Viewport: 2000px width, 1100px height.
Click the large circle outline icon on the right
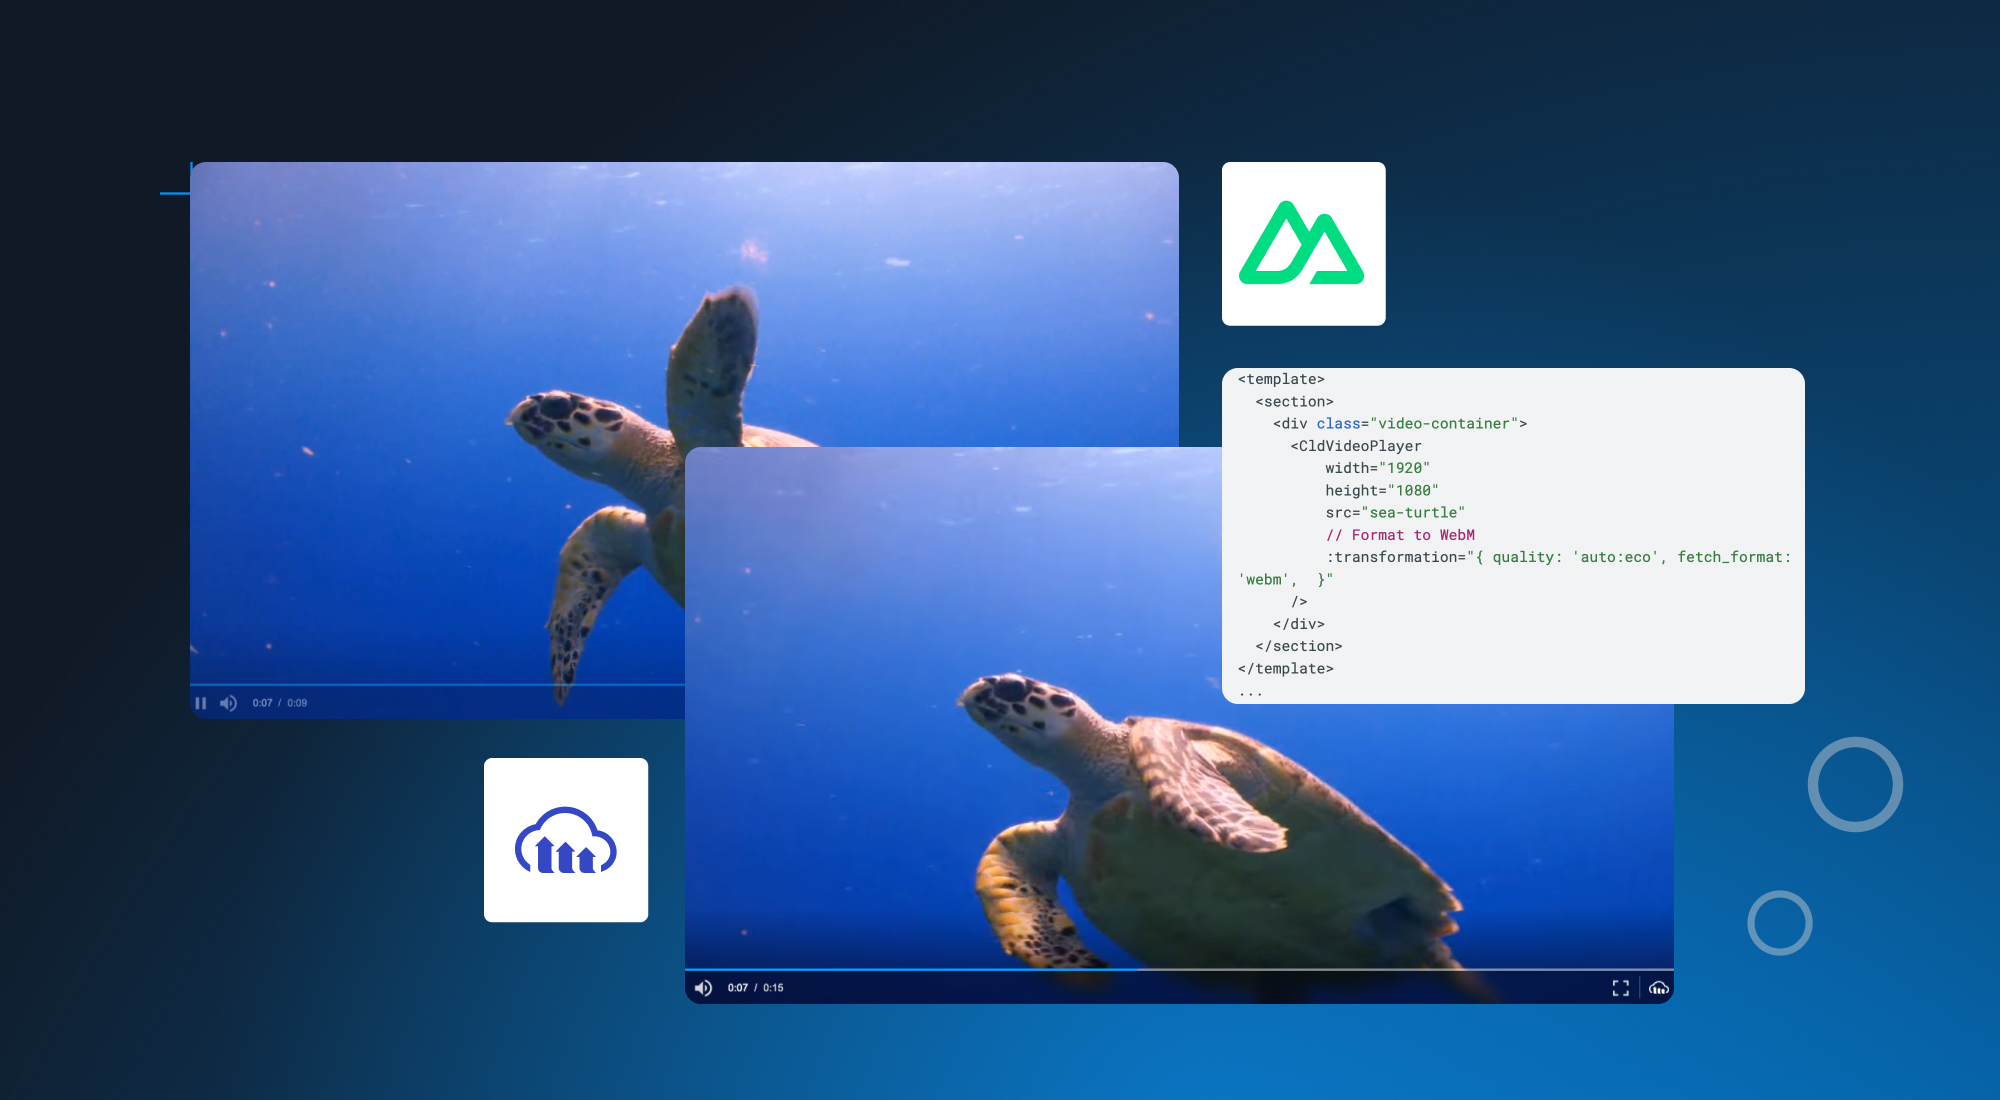pyautogui.click(x=1855, y=785)
